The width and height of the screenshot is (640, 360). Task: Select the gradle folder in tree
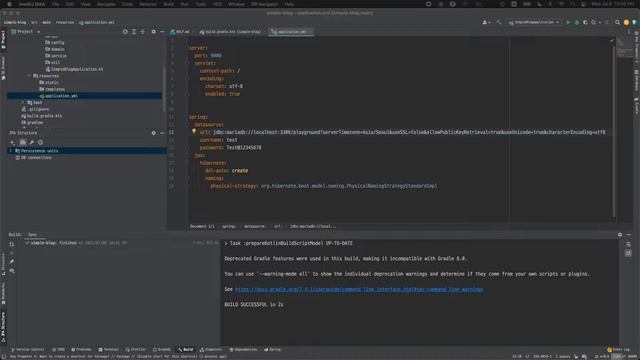(32, 122)
